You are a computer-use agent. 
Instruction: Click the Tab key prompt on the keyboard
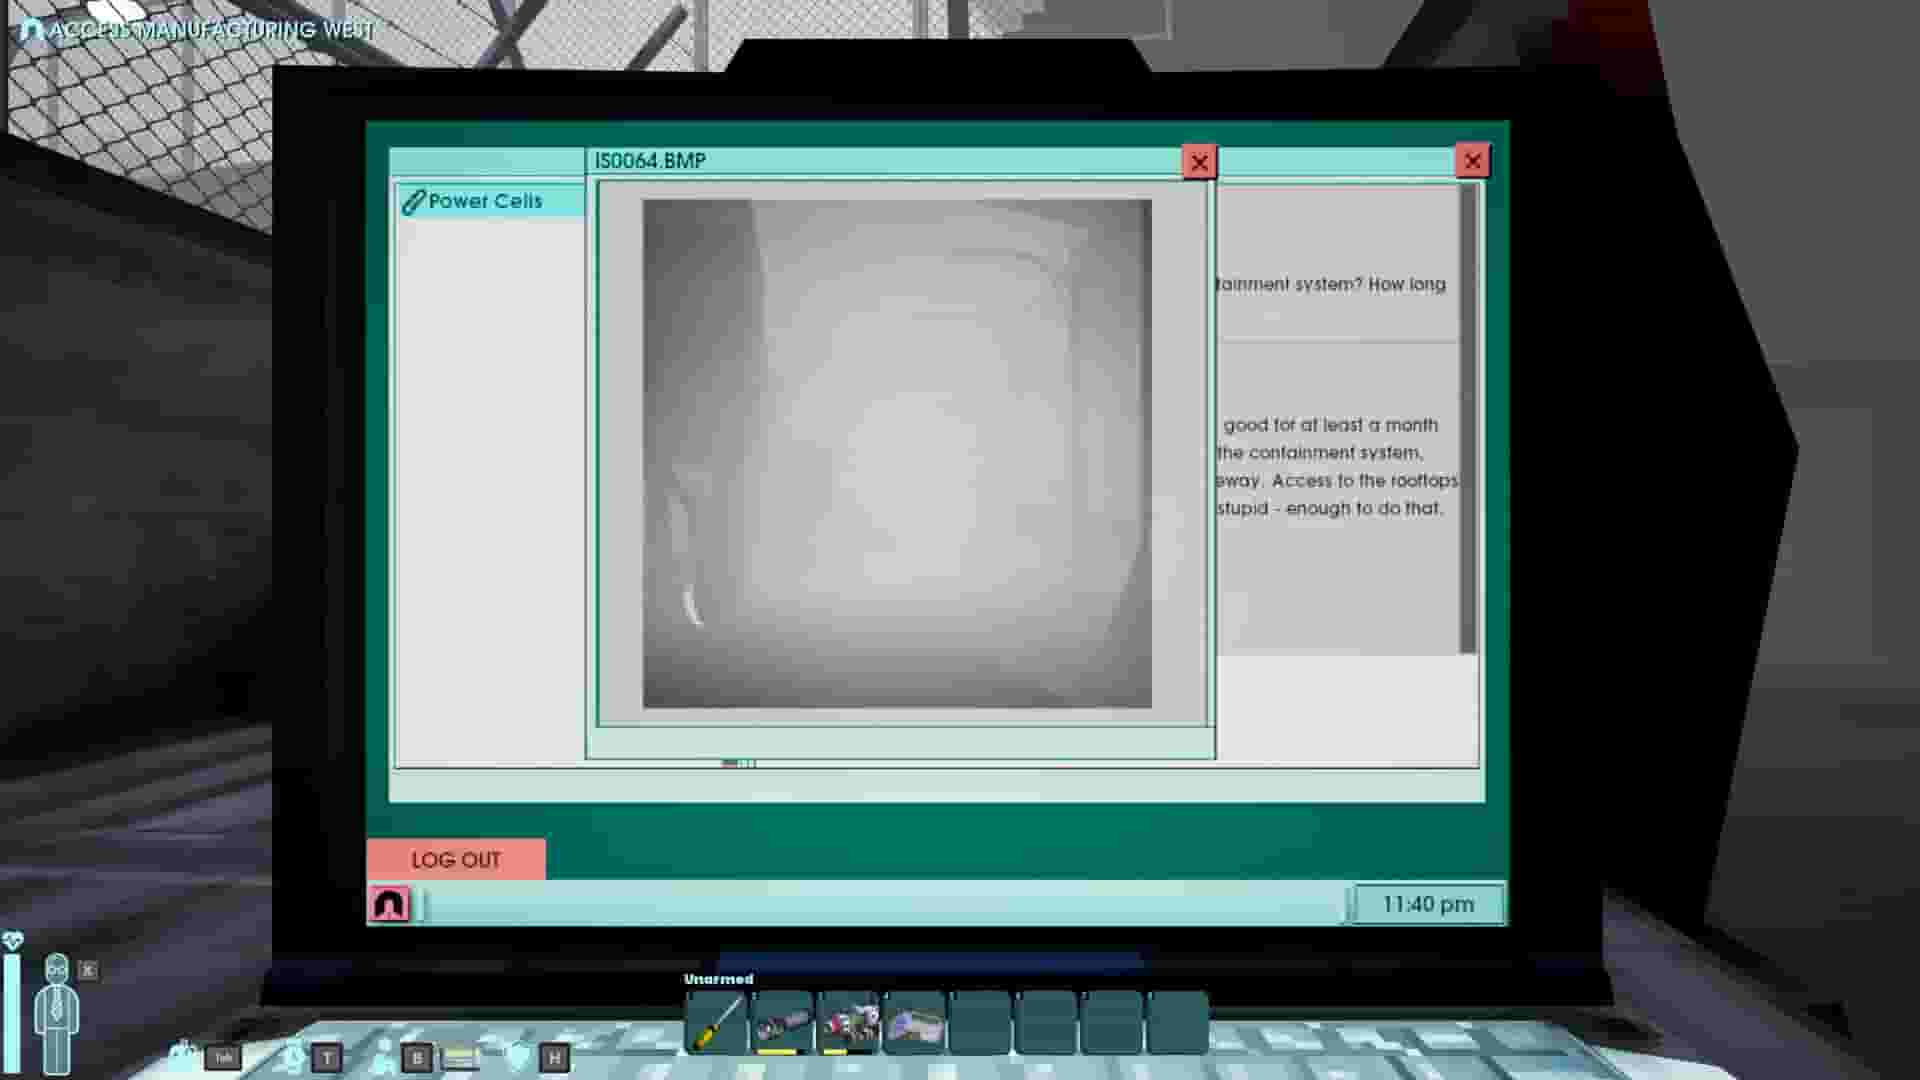225,1057
